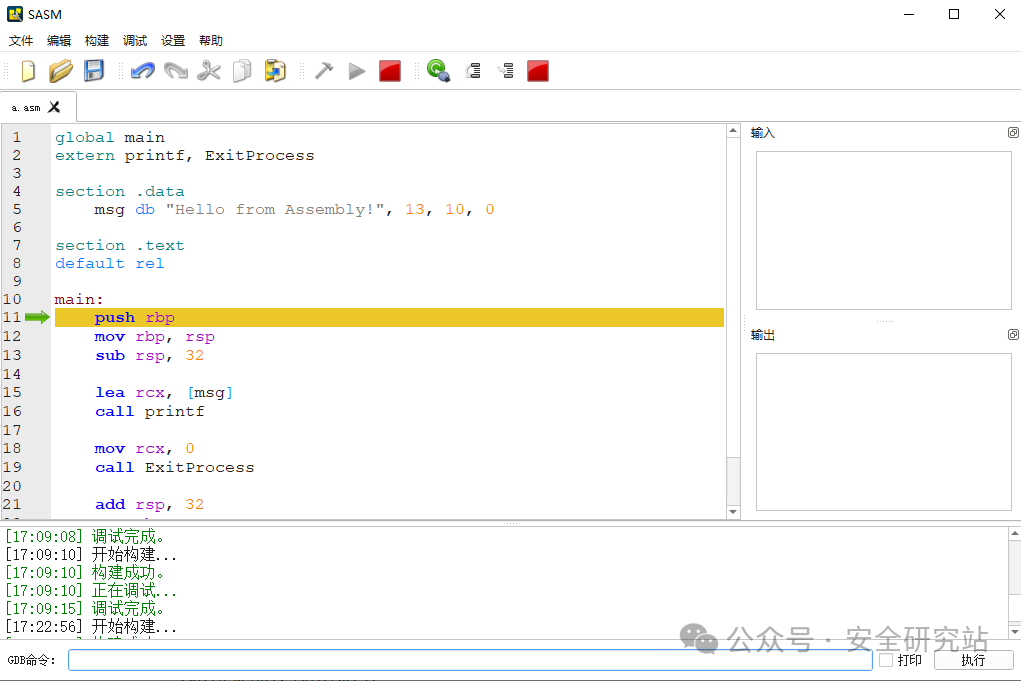Toggle the 打印 checkbox
This screenshot has height=681, width=1021.
[x=886, y=660]
